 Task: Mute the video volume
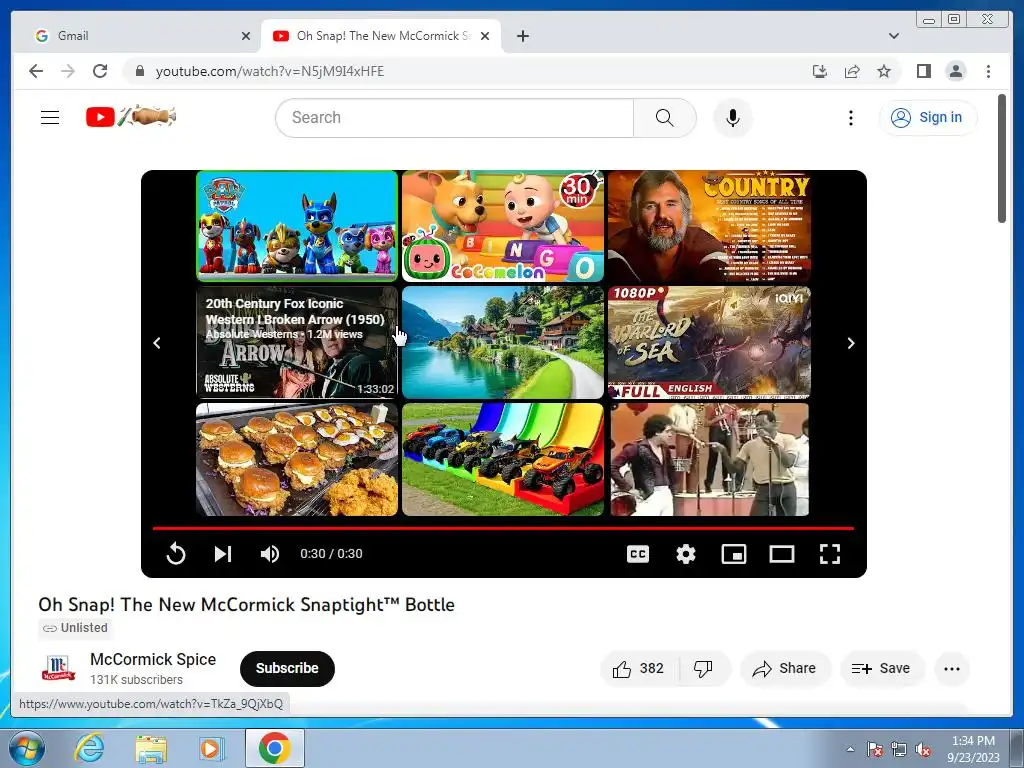click(270, 554)
